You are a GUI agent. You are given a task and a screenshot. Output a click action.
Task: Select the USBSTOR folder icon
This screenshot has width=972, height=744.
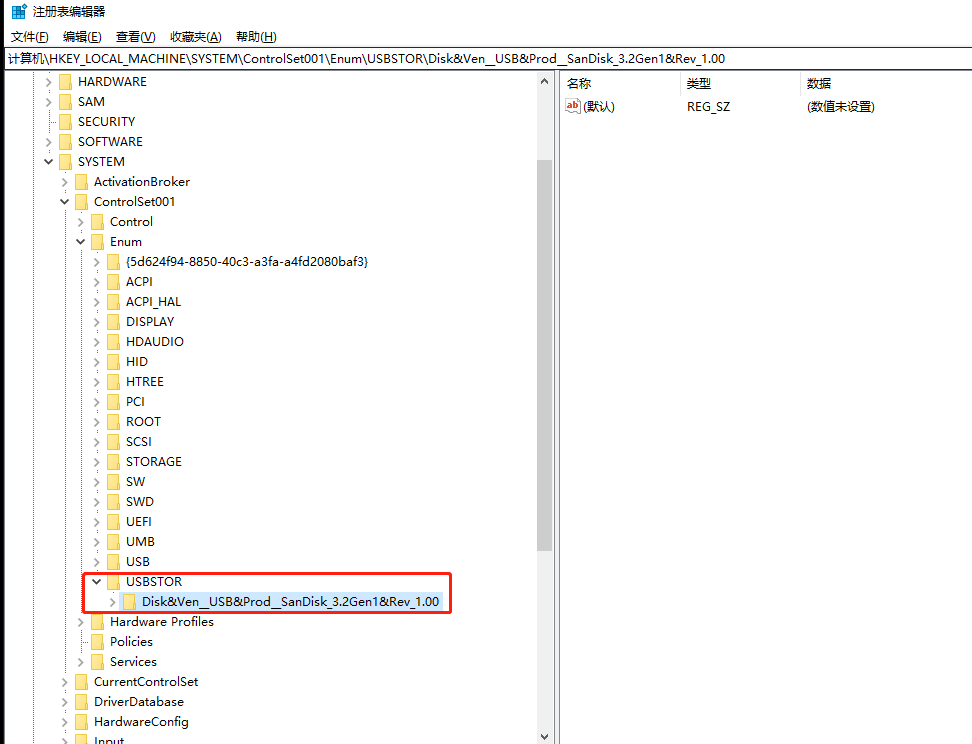click(x=112, y=581)
